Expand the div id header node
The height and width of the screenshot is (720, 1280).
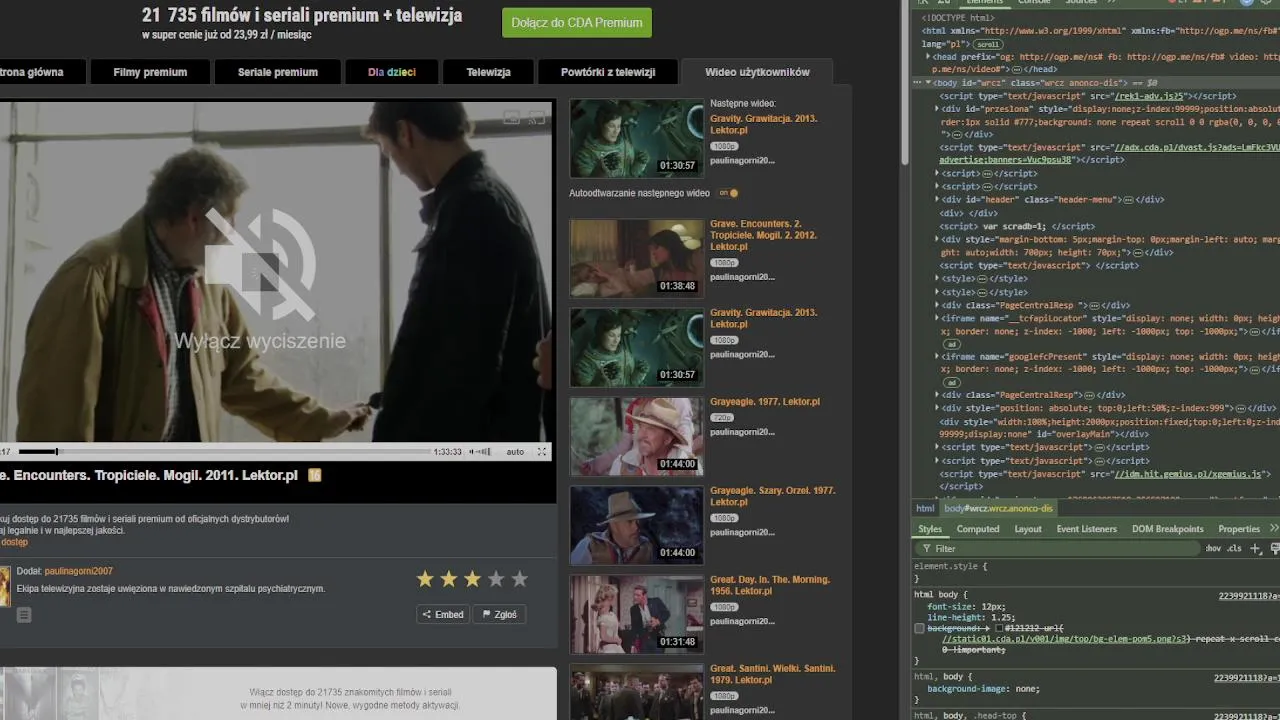pos(937,200)
